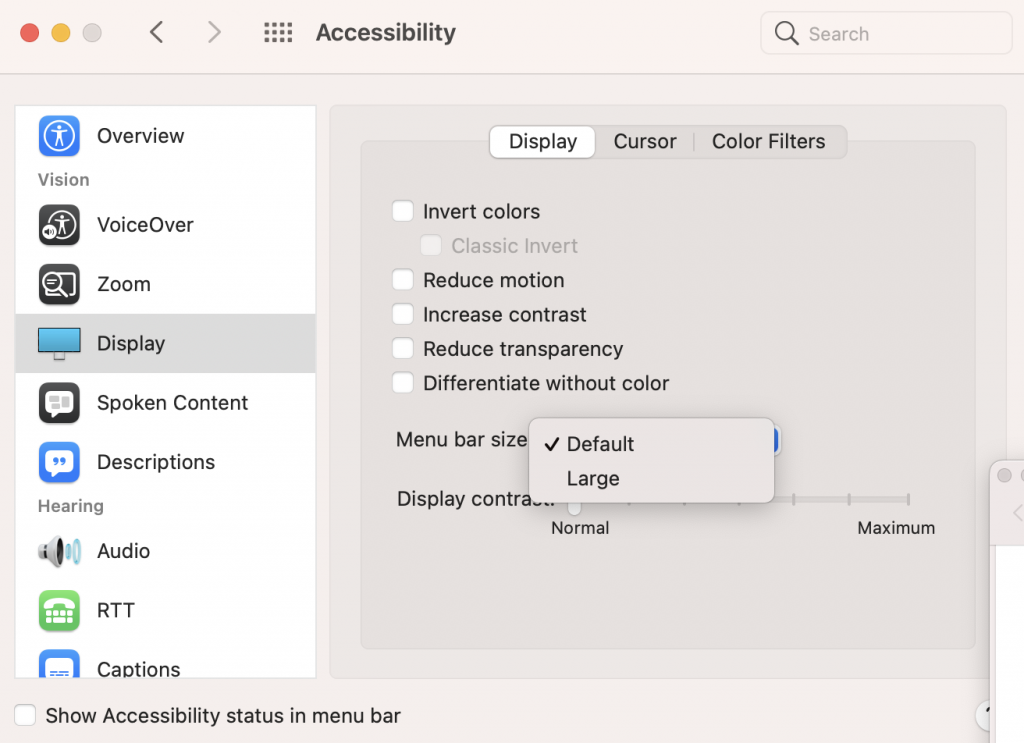
Task: Enable the Reduce transparency checkbox
Action: click(x=403, y=349)
